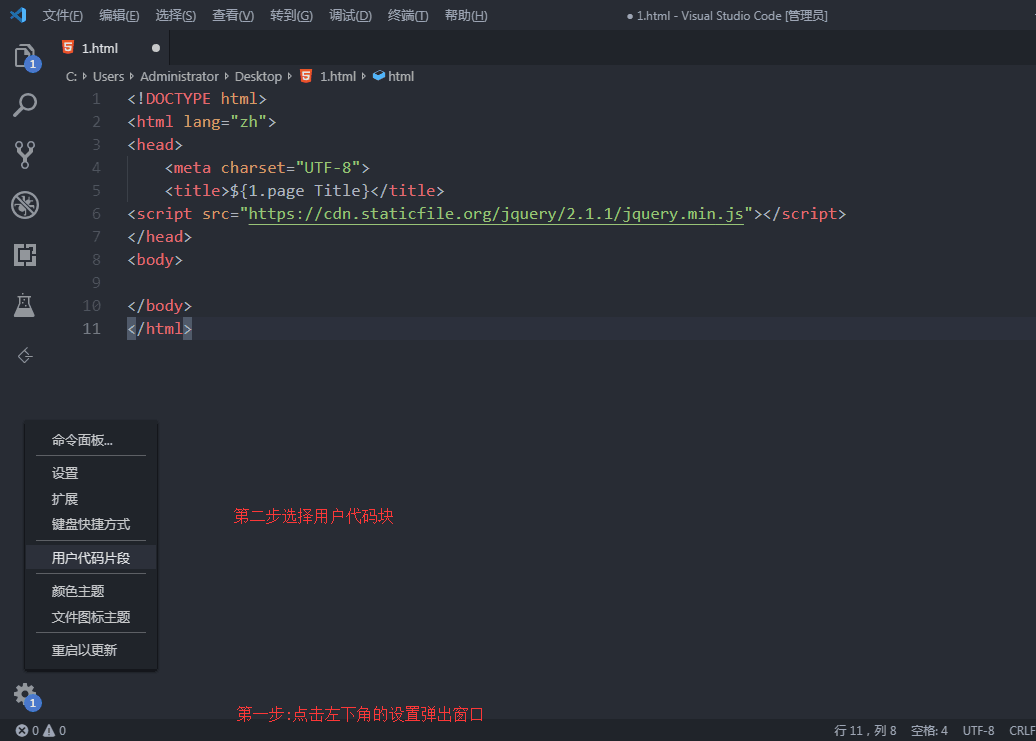Click the ${1.page Title} title text
Viewport: 1036px width, 741px height.
(x=299, y=191)
